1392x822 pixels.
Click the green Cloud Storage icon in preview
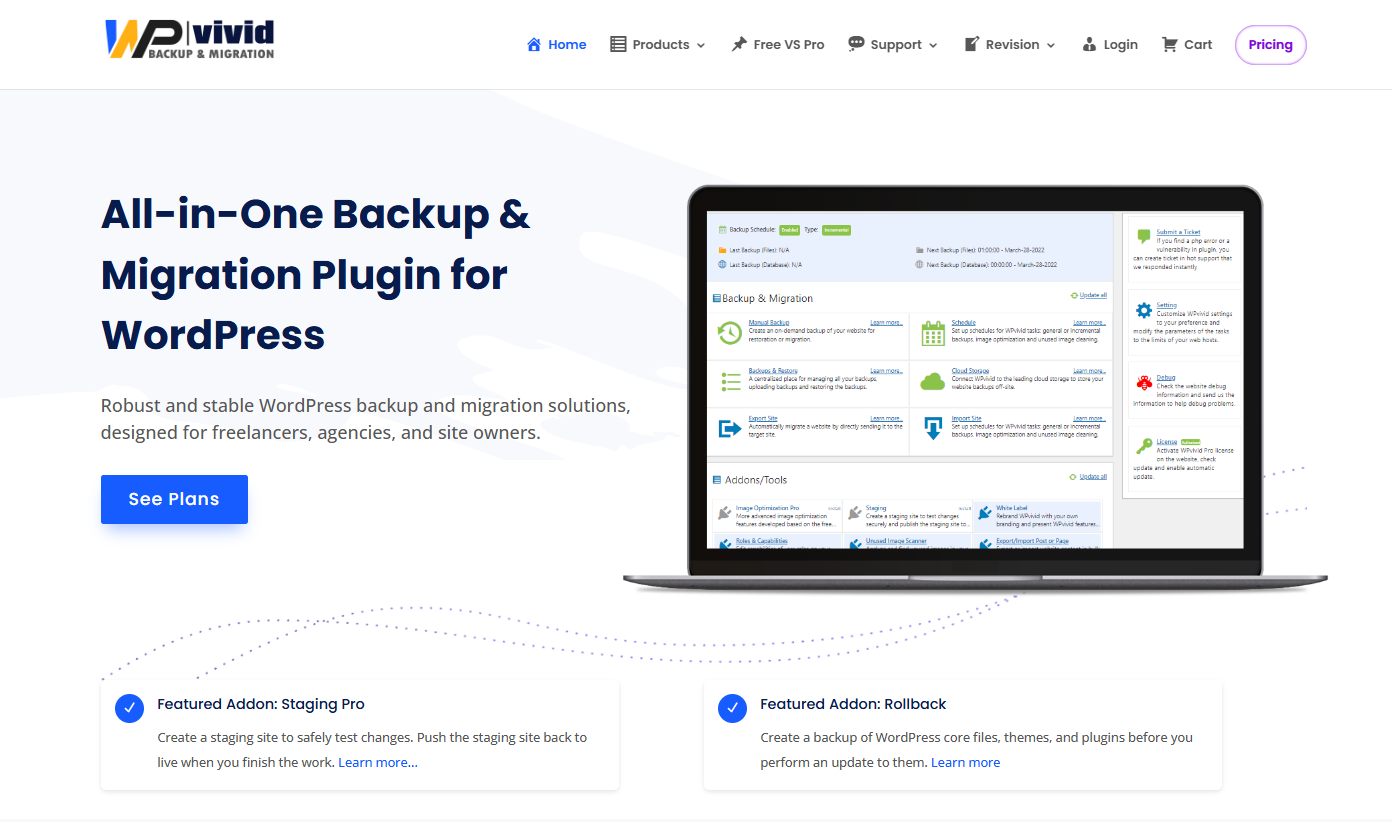(933, 381)
